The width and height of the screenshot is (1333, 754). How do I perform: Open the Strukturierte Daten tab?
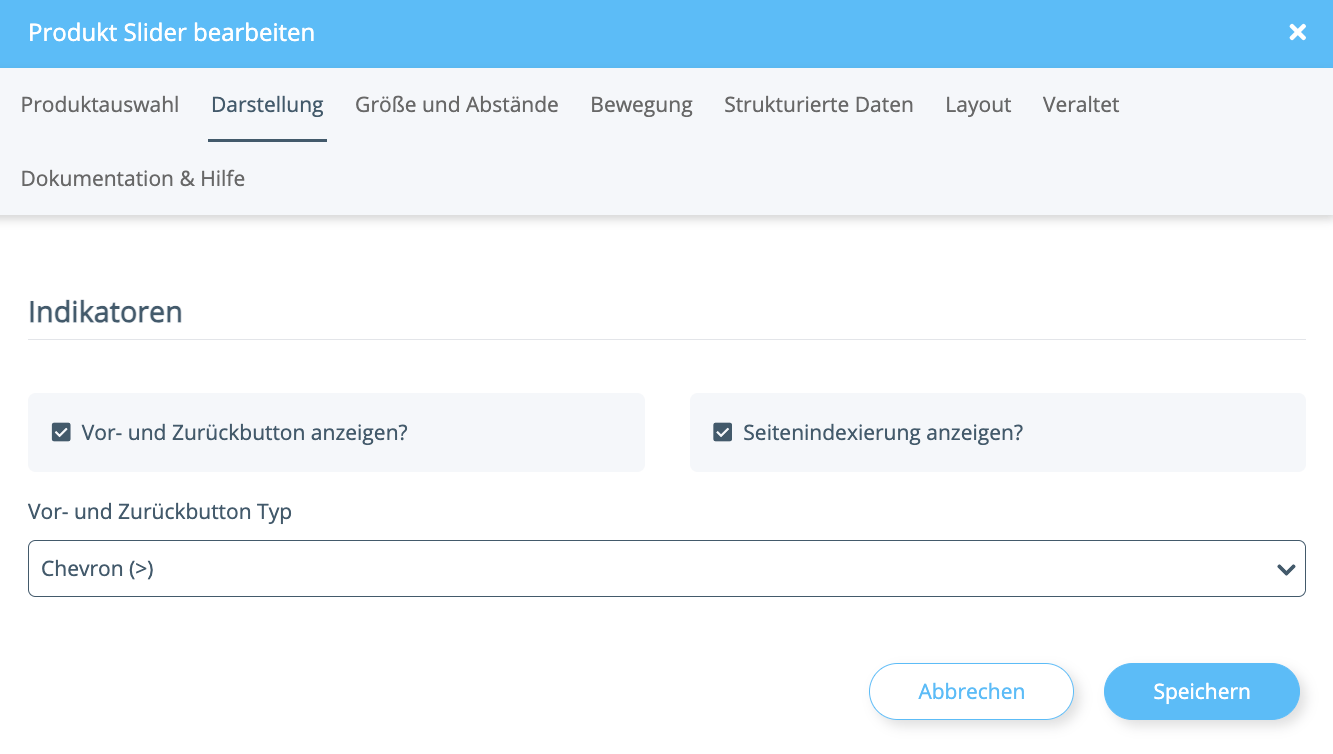click(819, 104)
